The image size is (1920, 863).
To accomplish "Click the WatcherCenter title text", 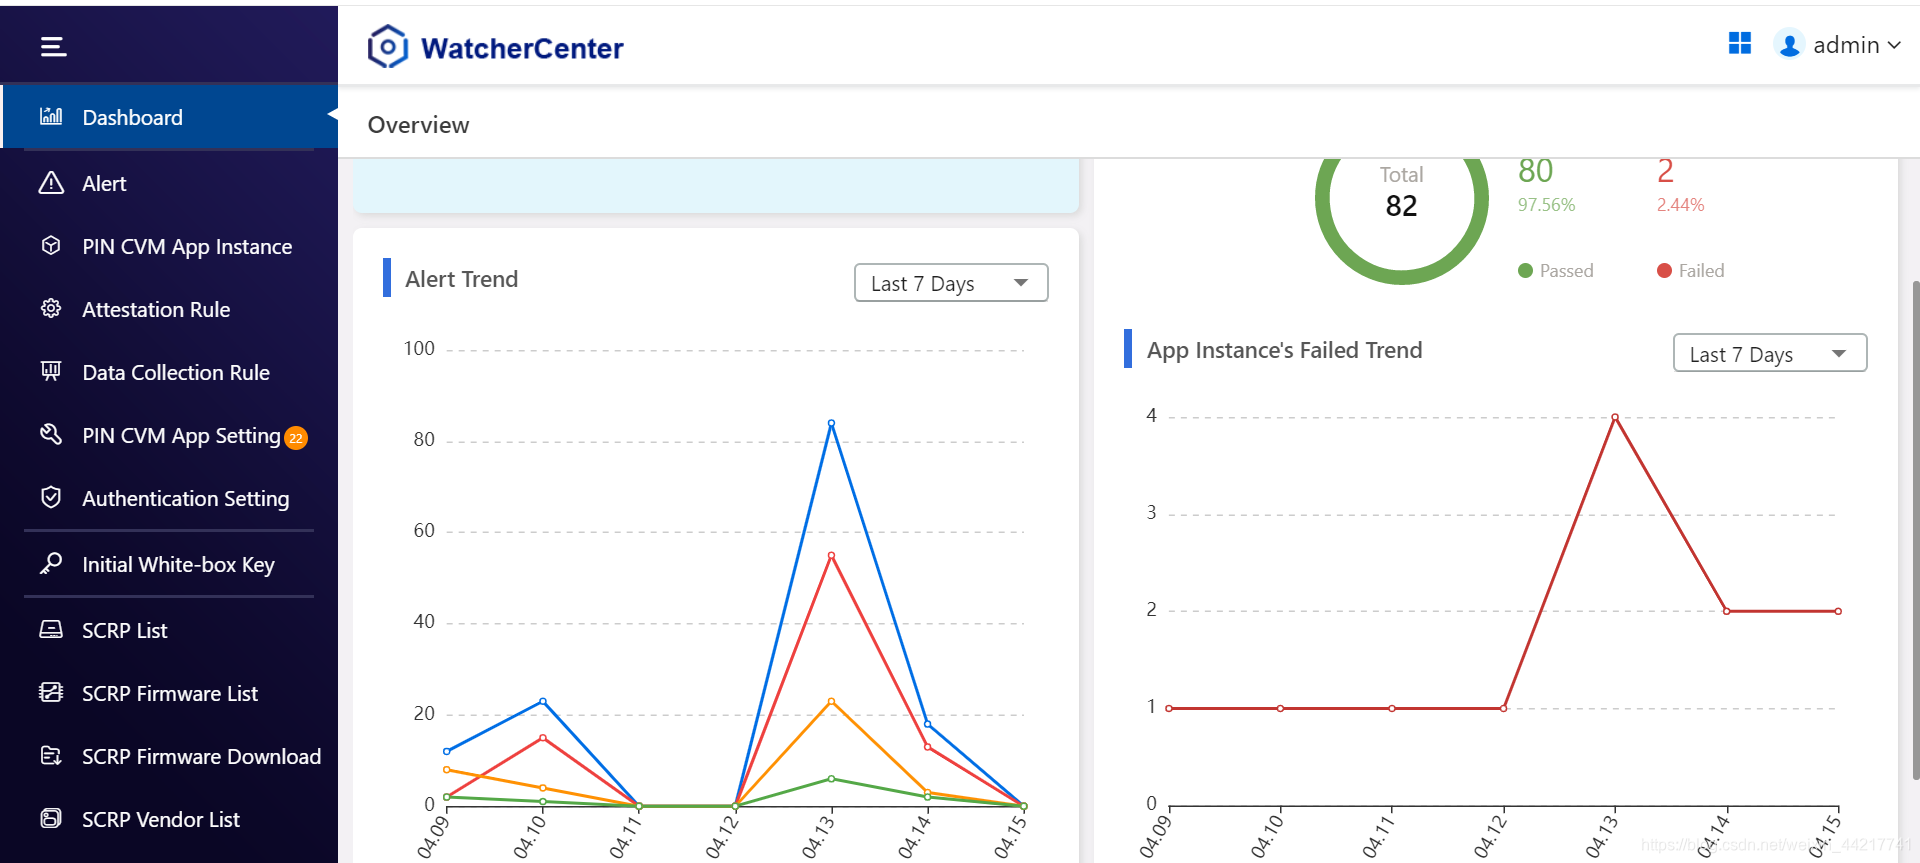I will pos(522,48).
